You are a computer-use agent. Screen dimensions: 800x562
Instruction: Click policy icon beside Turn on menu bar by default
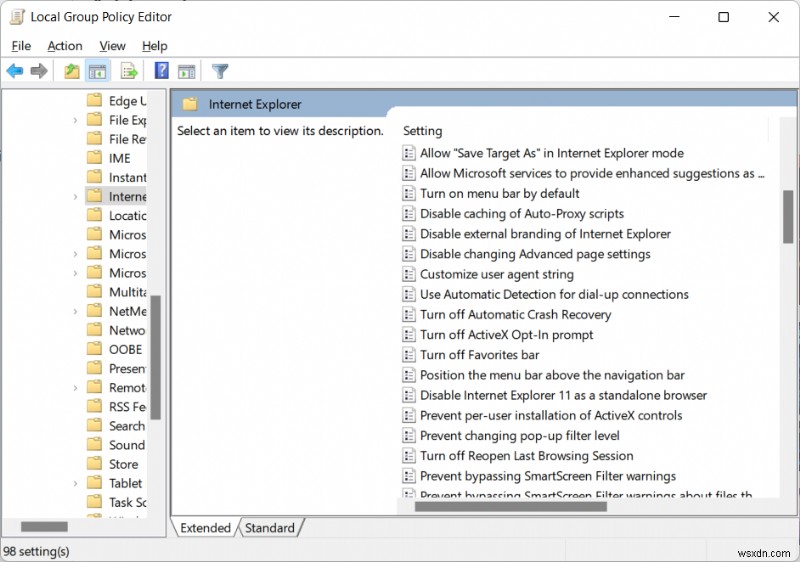409,193
